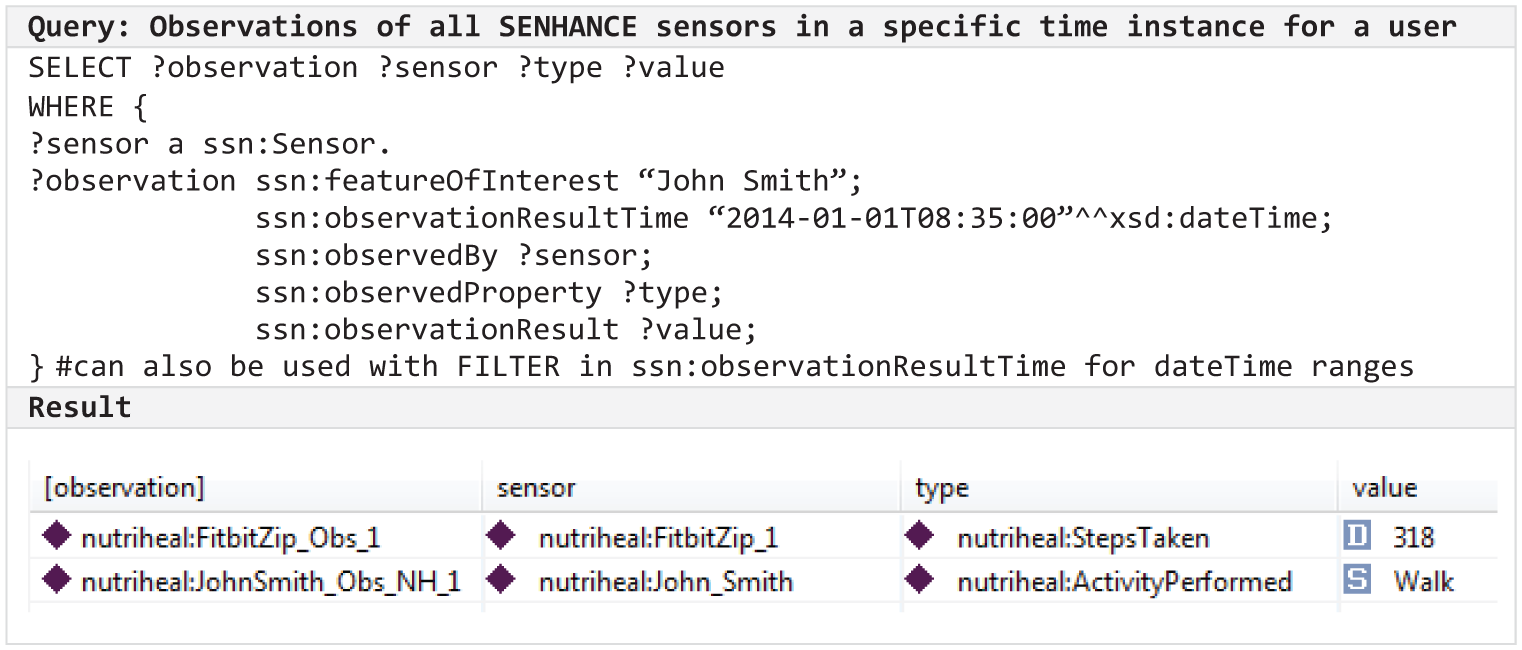Sort results by the [observation] column header
Screen dimensions: 1522x650
coord(256,487)
